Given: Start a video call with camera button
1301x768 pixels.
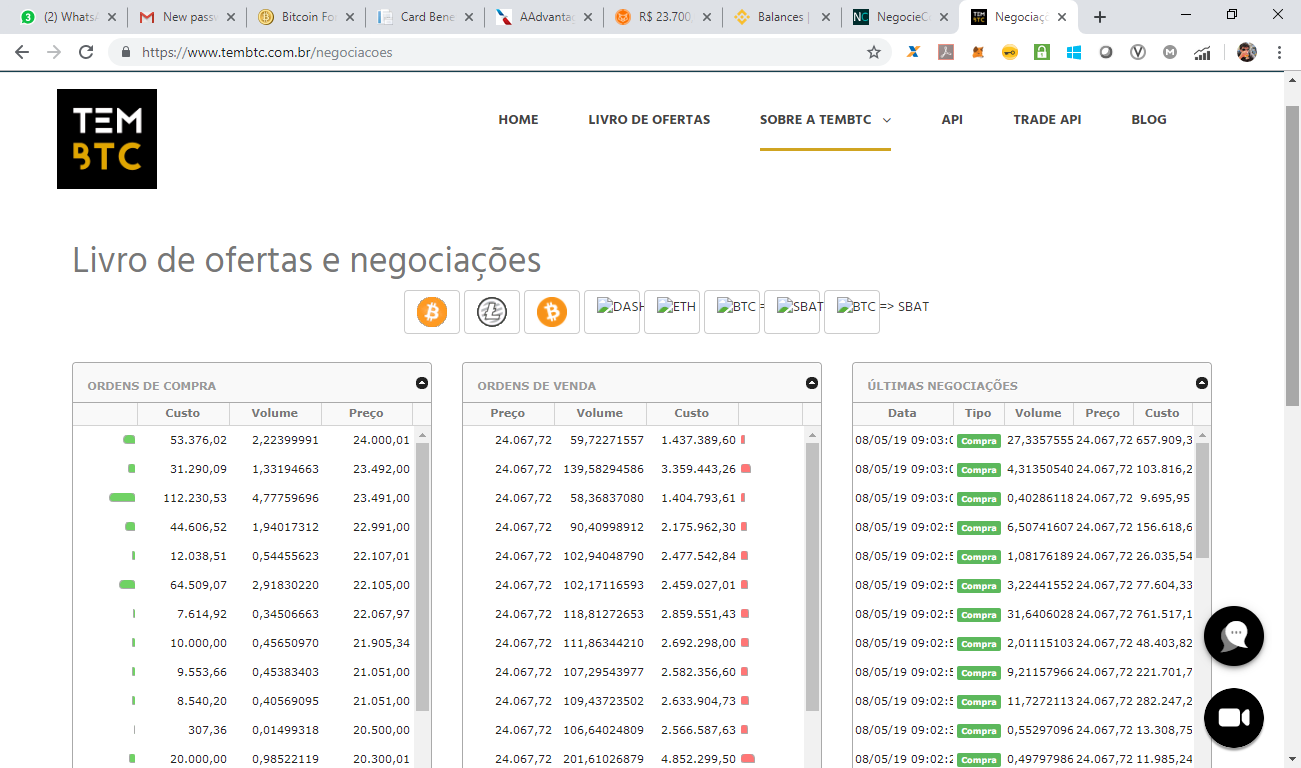Looking at the screenshot, I should pyautogui.click(x=1234, y=718).
